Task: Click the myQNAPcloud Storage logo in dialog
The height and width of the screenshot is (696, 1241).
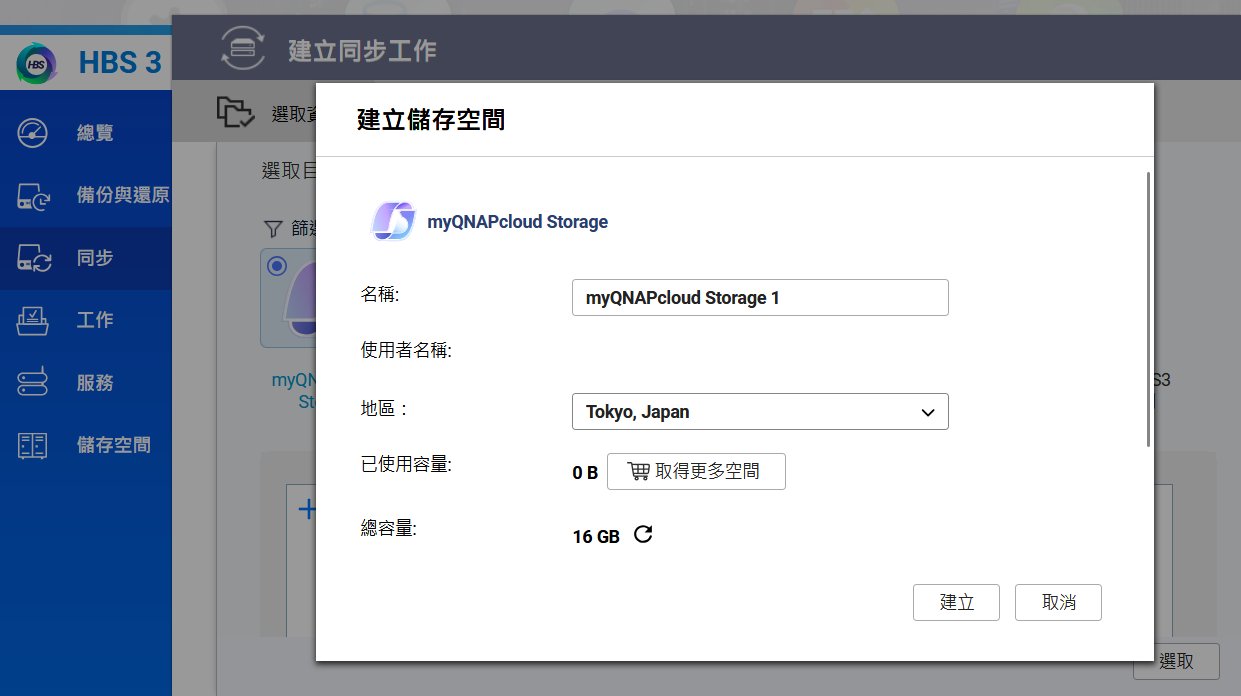Action: pos(392,221)
